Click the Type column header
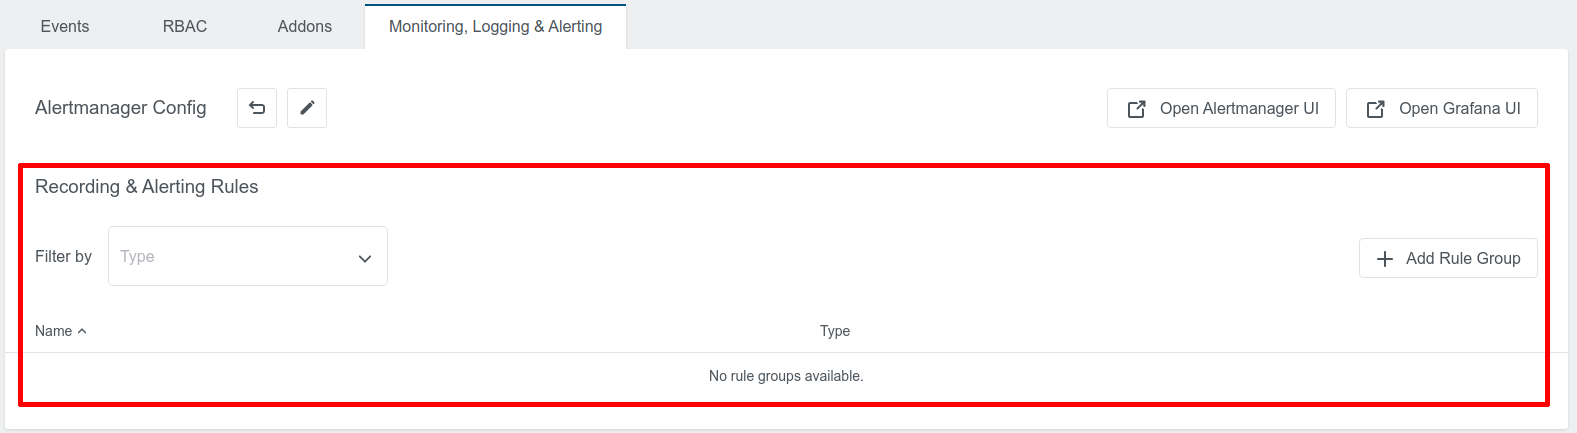Screen dimensions: 1577x433 [x=835, y=331]
